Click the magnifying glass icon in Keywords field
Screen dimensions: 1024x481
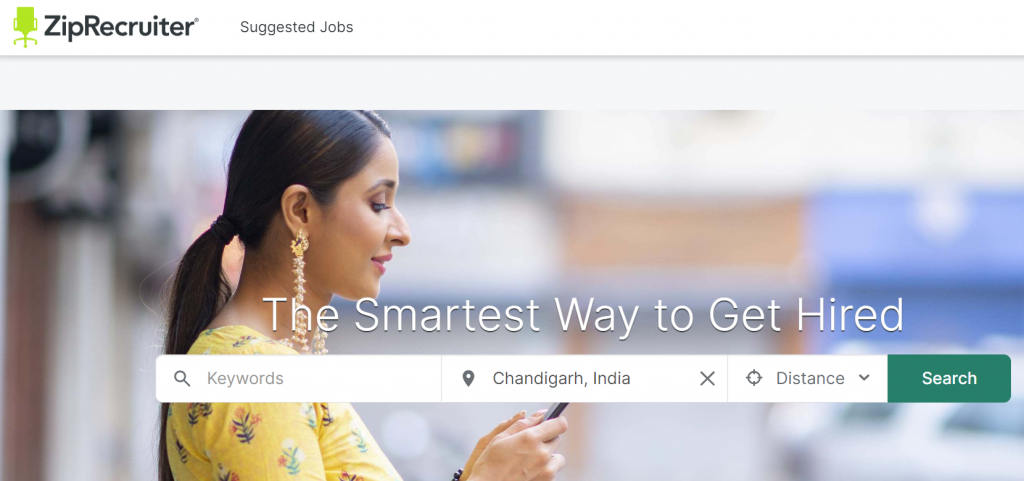click(x=182, y=379)
